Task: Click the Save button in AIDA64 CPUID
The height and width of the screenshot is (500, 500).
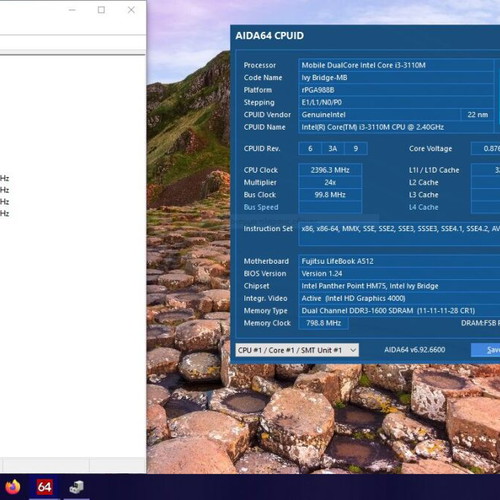Action: [x=486, y=350]
